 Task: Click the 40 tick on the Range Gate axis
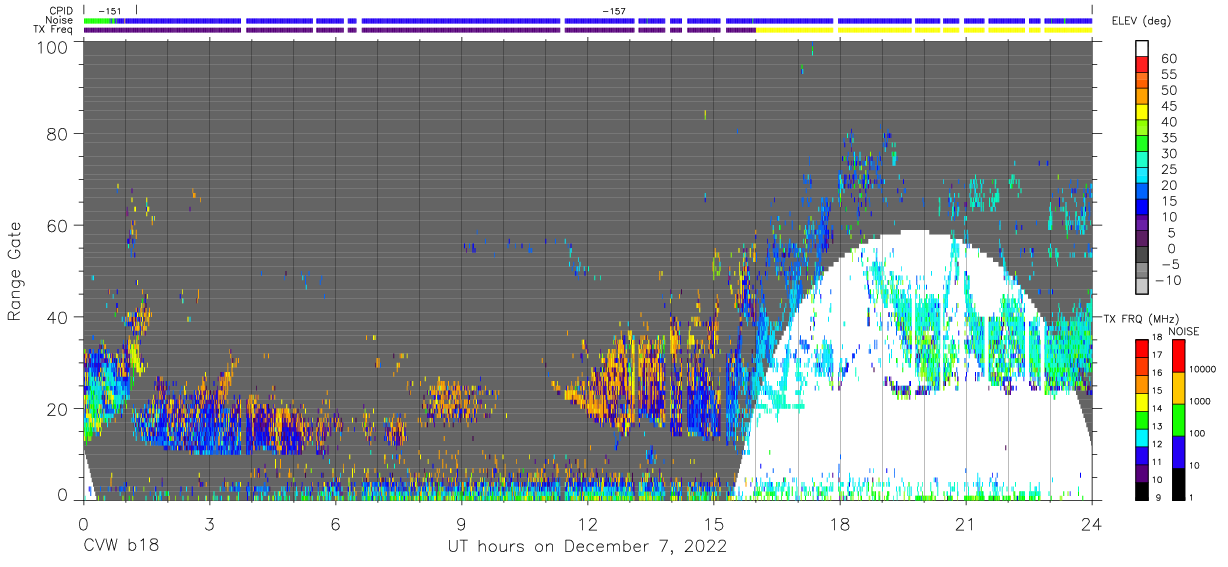click(58, 318)
